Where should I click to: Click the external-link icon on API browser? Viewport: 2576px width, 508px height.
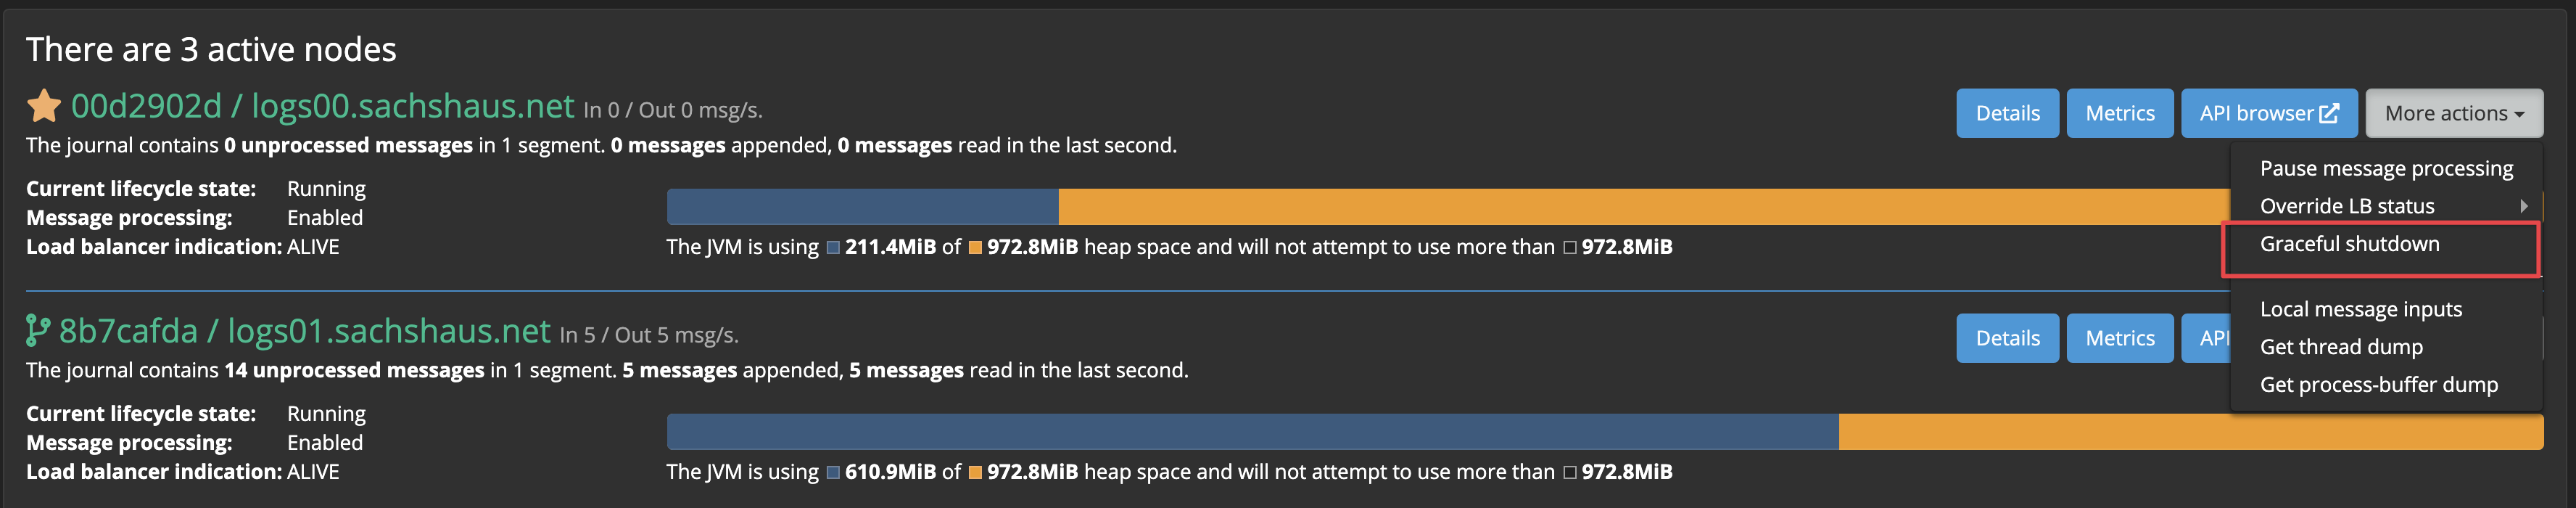coord(2327,113)
